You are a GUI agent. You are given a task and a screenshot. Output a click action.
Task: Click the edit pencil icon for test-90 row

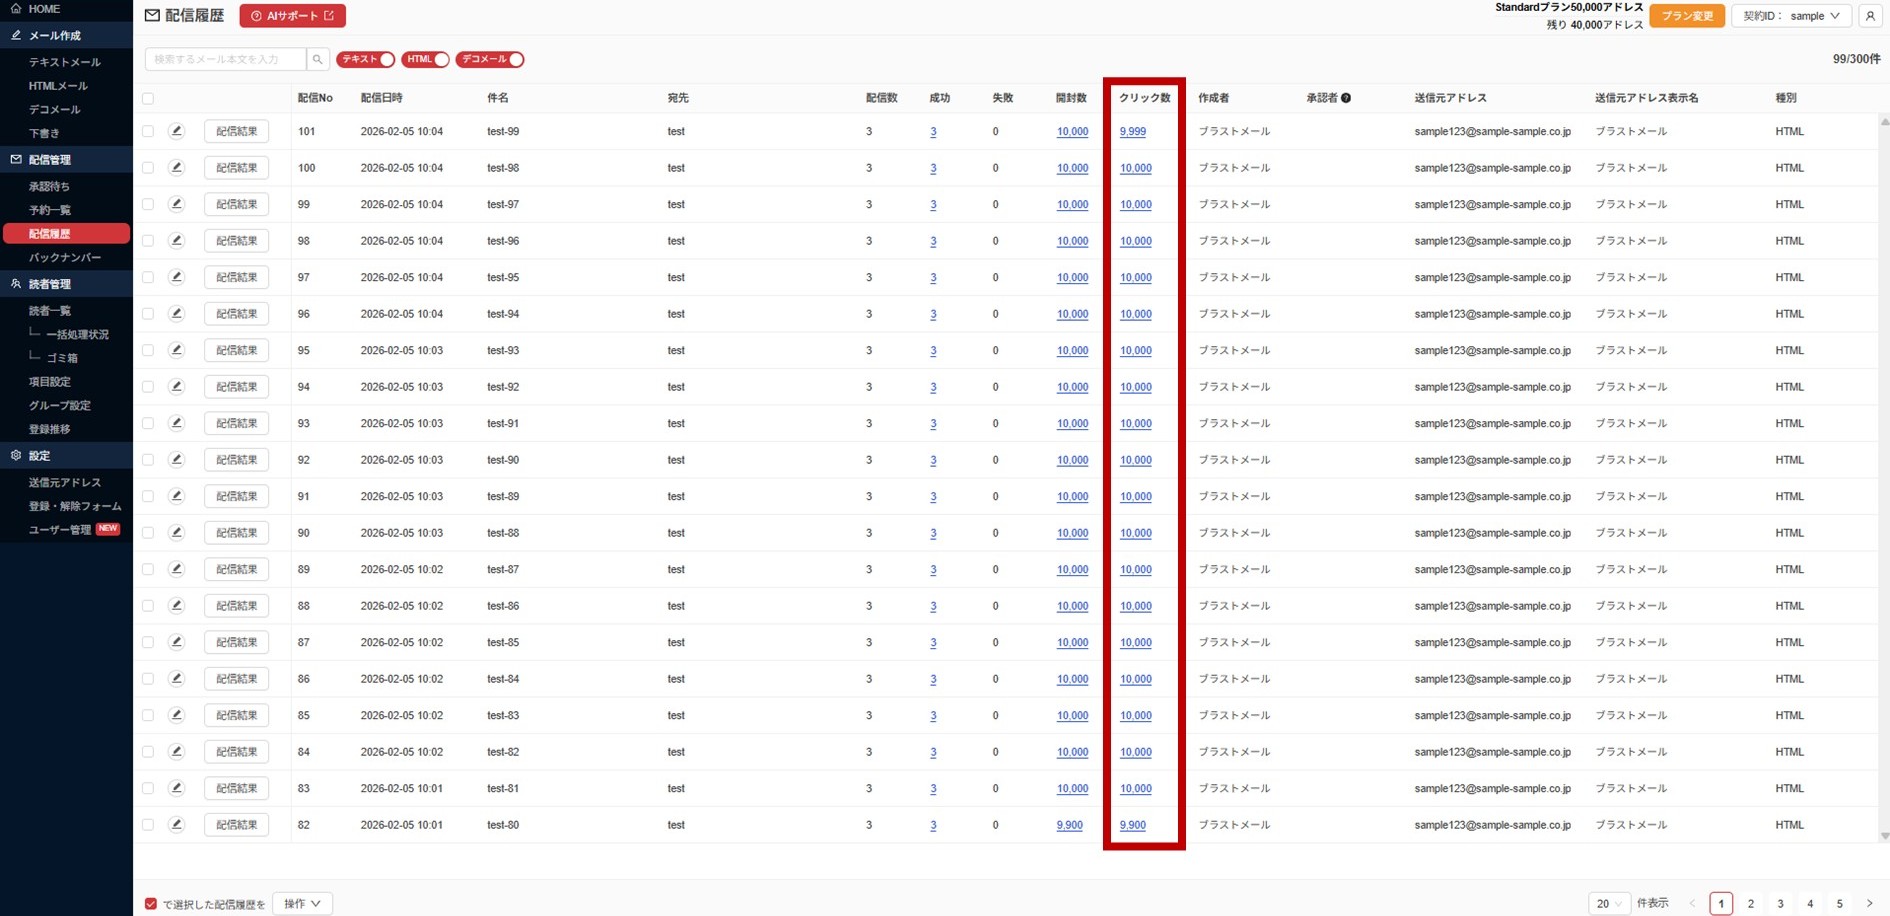tap(177, 460)
